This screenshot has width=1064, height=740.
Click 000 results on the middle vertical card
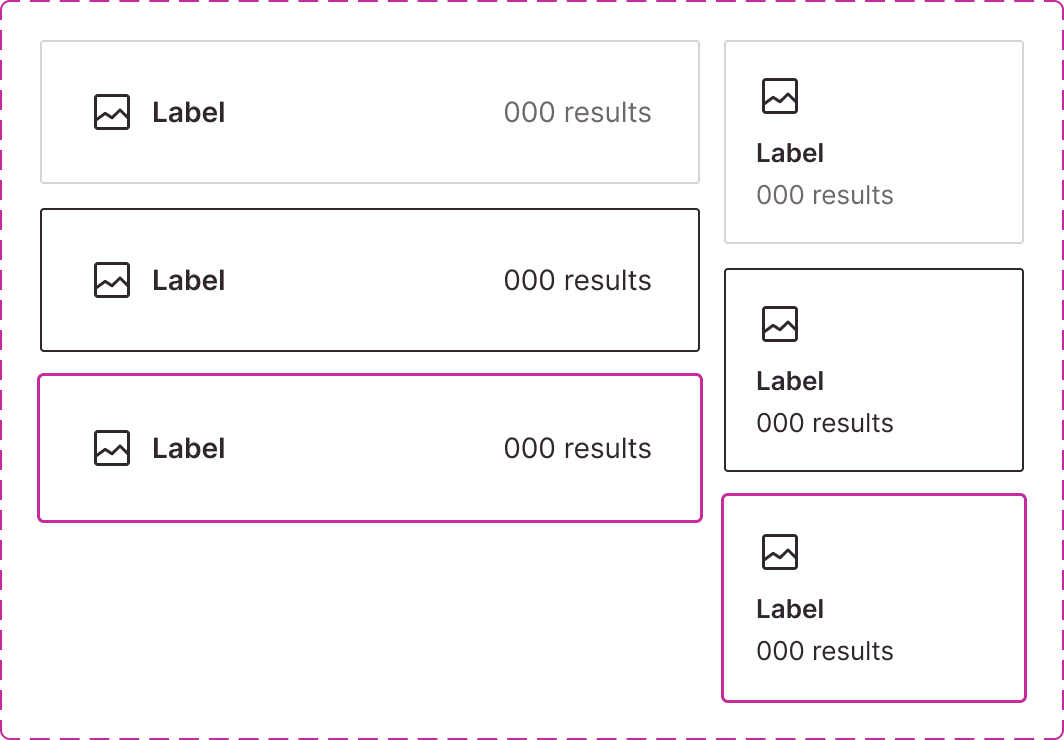824,423
